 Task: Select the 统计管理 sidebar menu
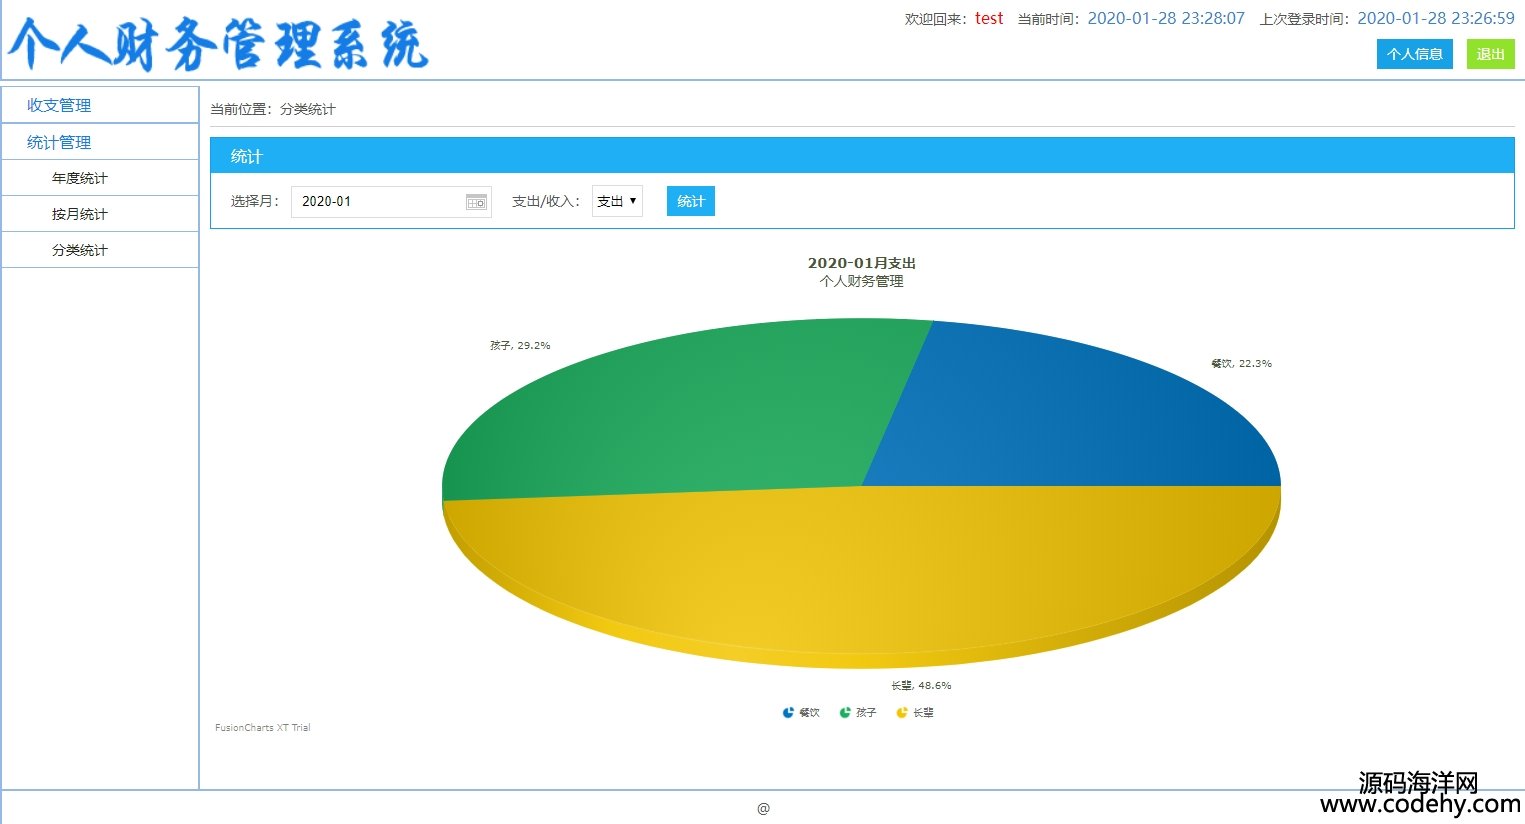(100, 142)
